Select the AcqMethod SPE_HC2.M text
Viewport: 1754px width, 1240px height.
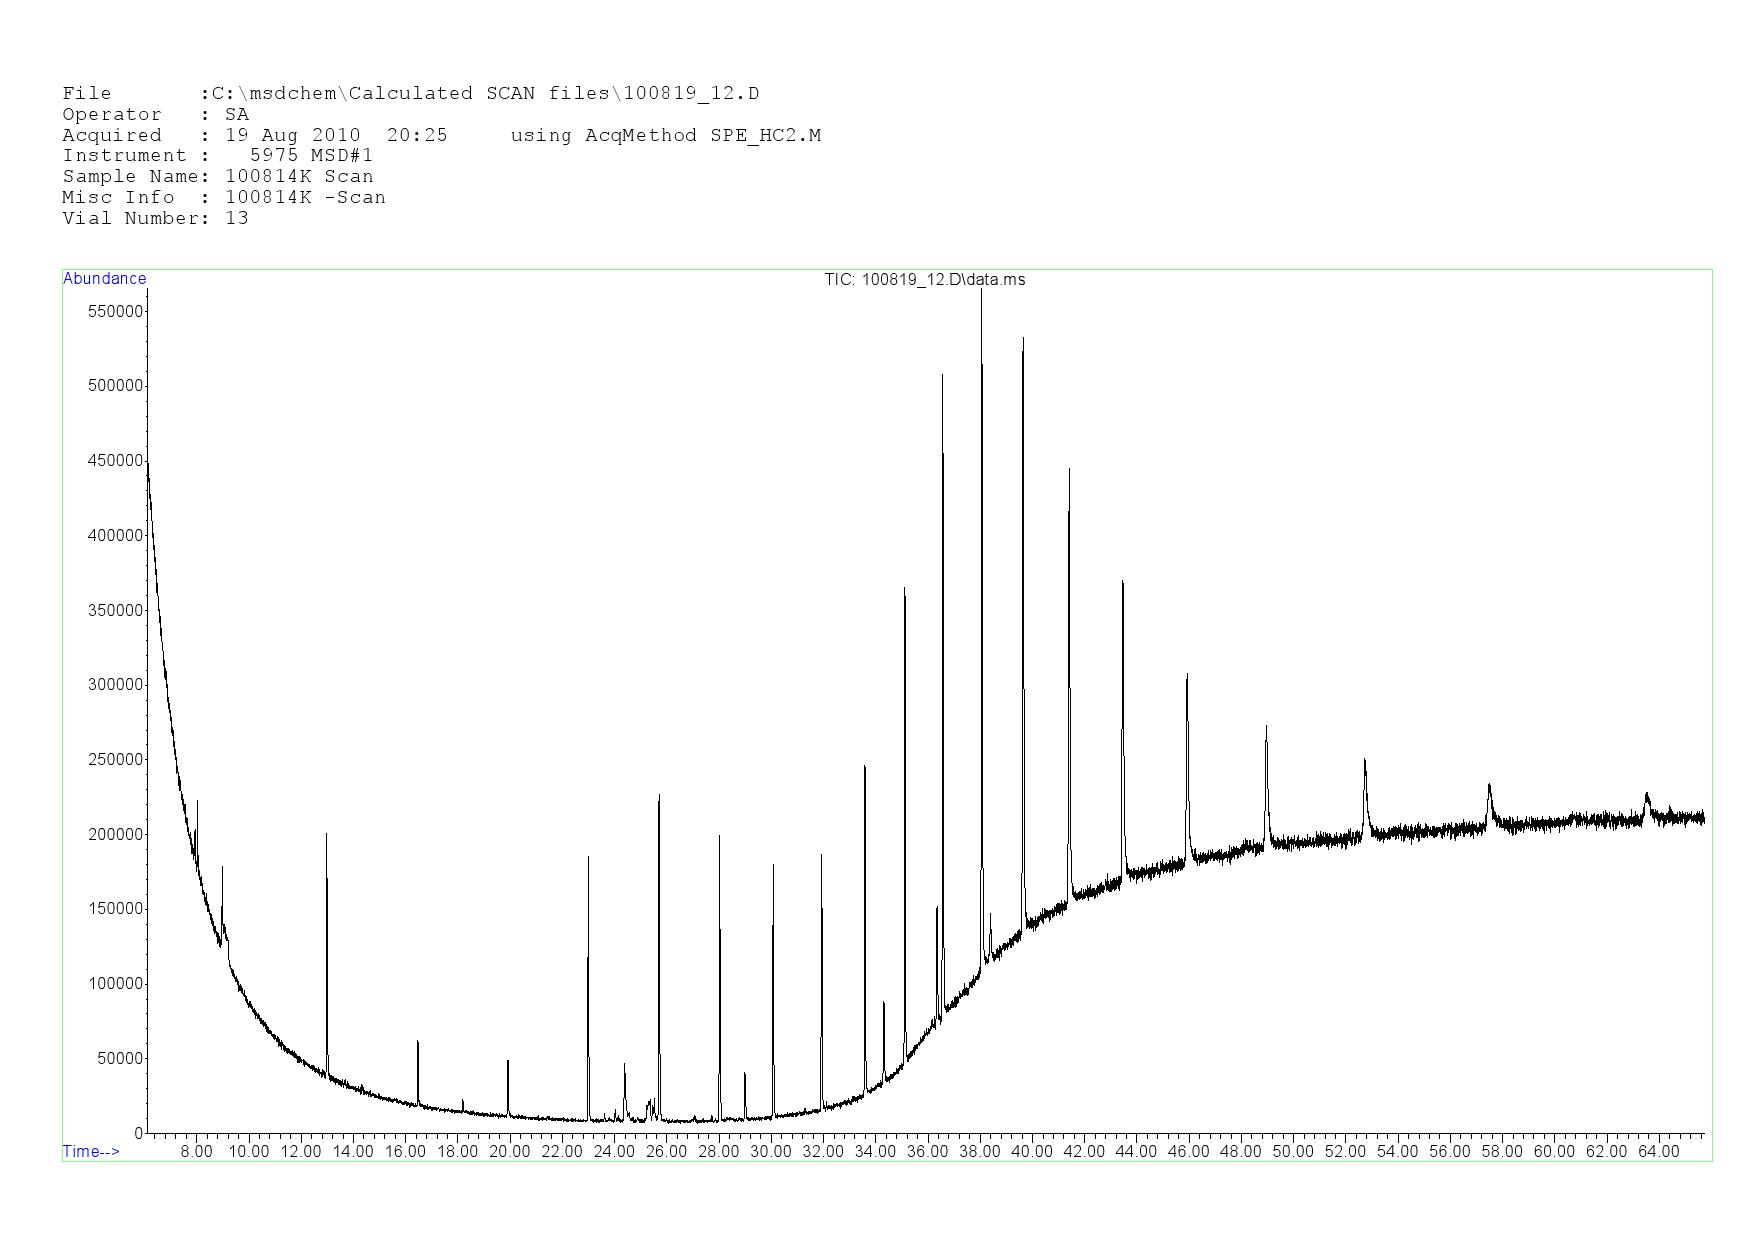click(x=665, y=136)
